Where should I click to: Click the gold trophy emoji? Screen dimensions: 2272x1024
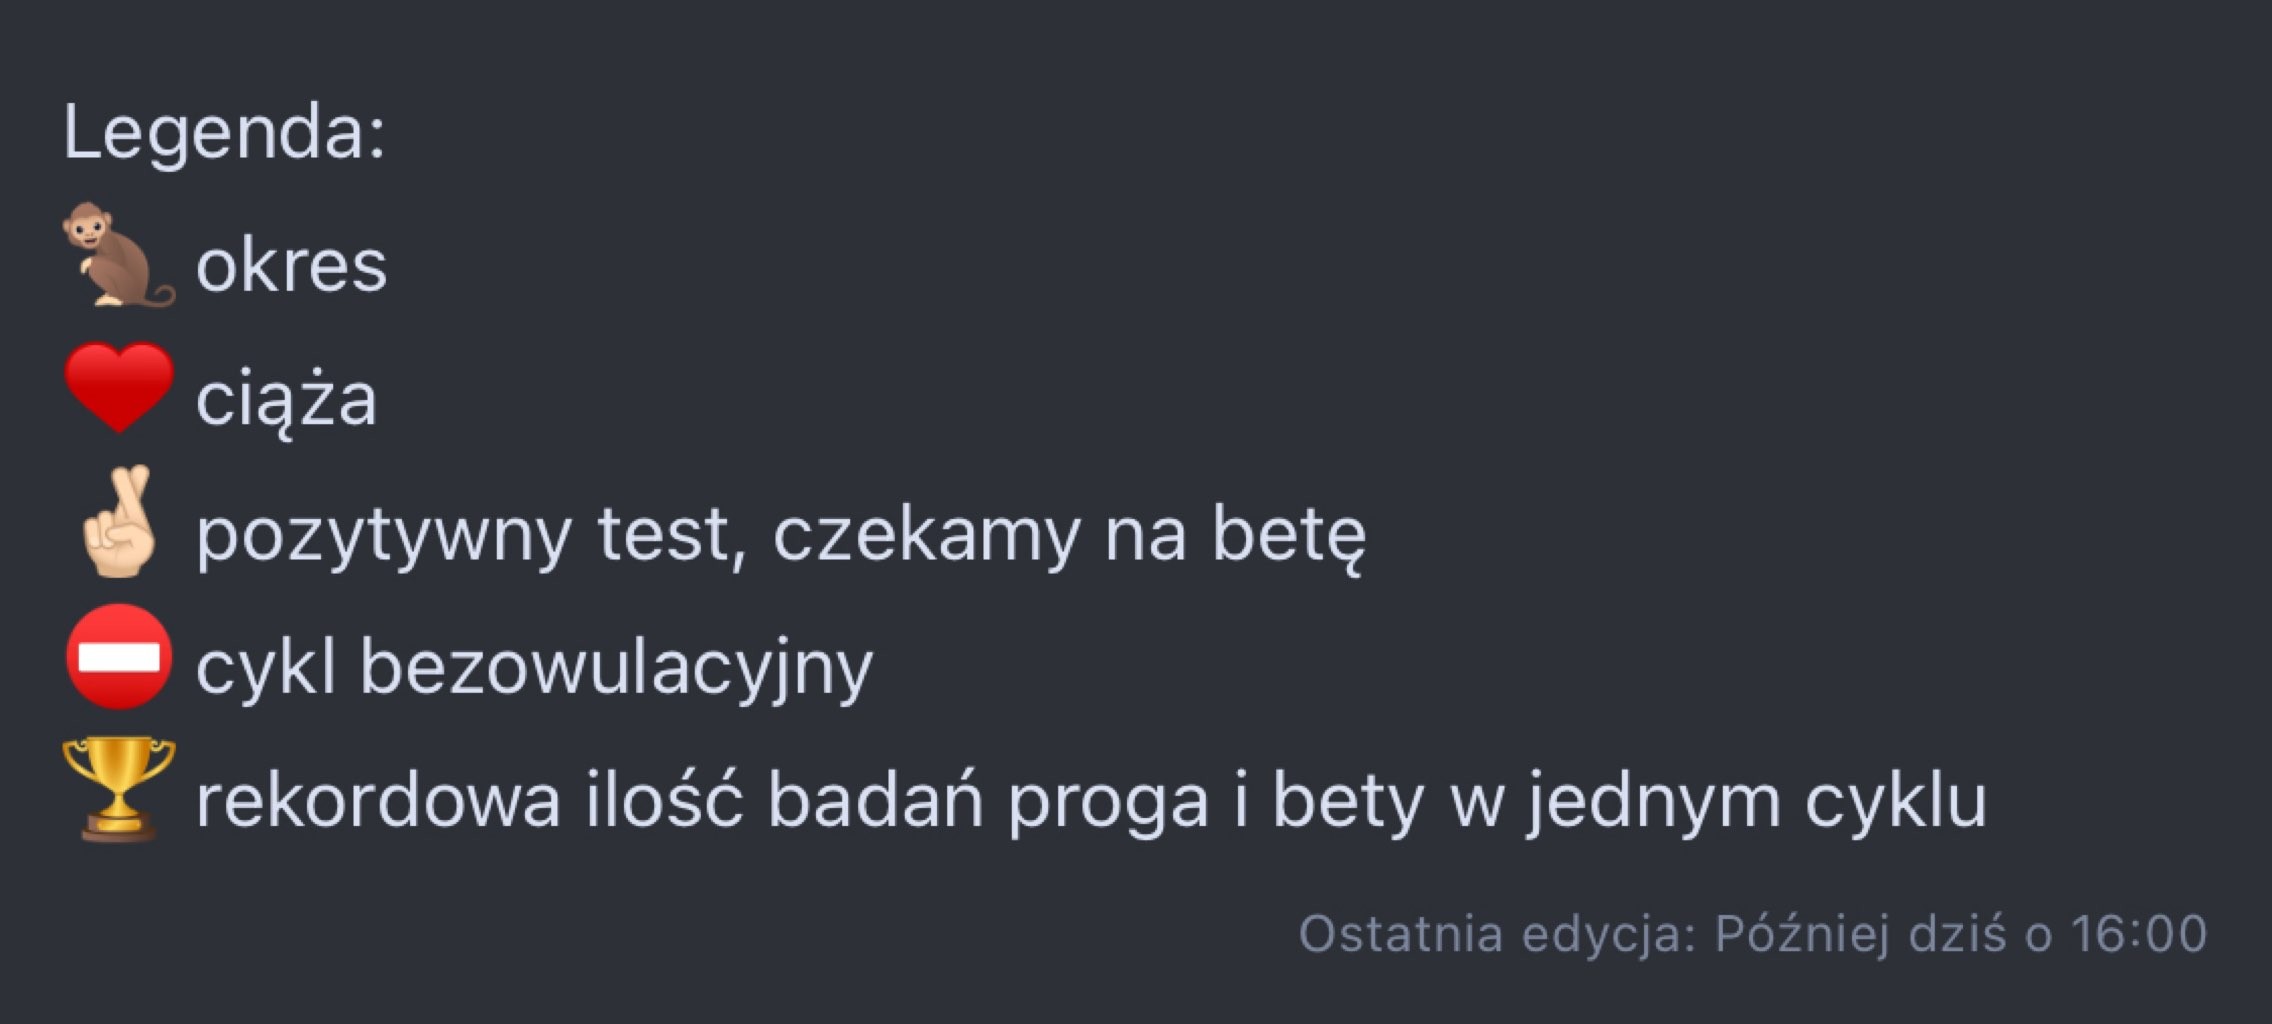(x=118, y=788)
